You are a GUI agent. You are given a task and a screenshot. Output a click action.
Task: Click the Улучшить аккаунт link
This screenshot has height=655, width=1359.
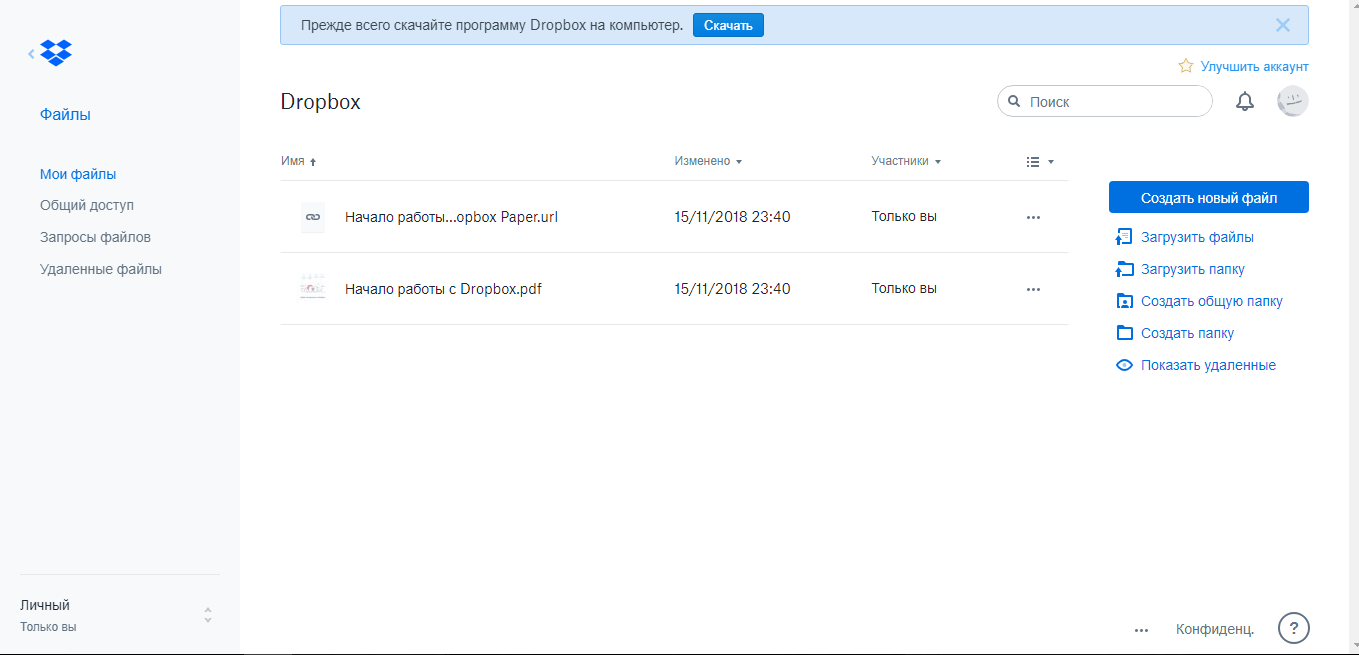(1253, 67)
